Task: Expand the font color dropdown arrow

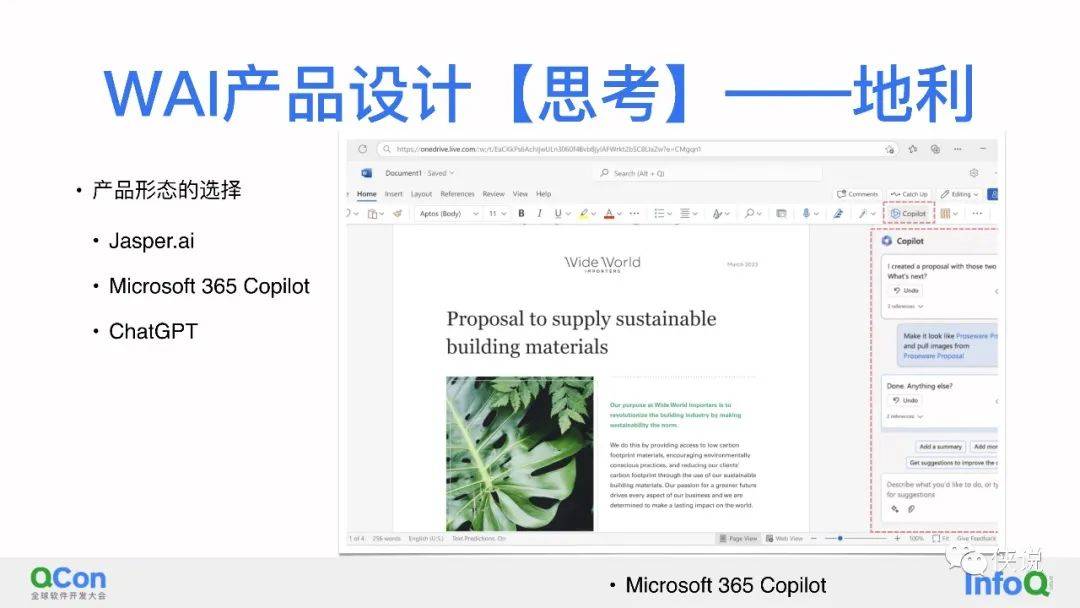Action: point(619,214)
